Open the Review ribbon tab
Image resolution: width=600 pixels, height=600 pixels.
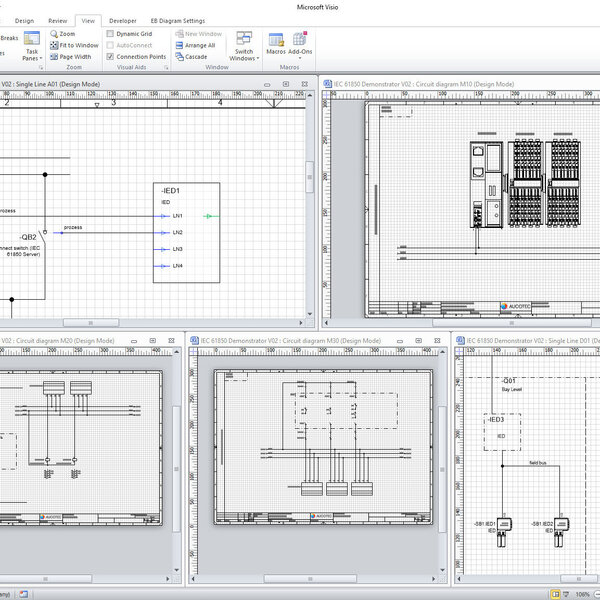click(58, 20)
